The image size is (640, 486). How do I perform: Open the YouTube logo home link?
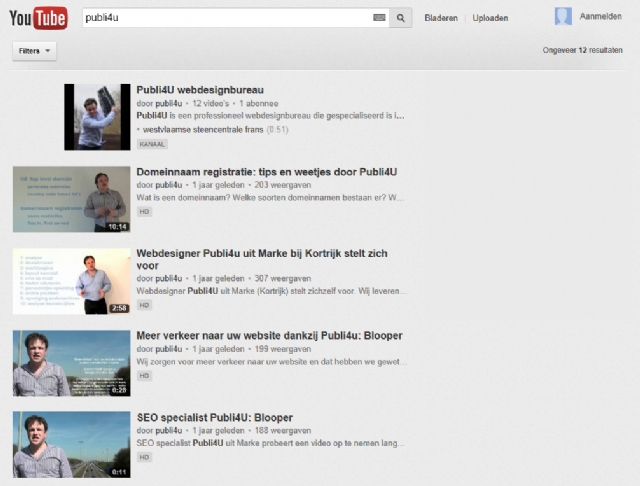click(38, 18)
